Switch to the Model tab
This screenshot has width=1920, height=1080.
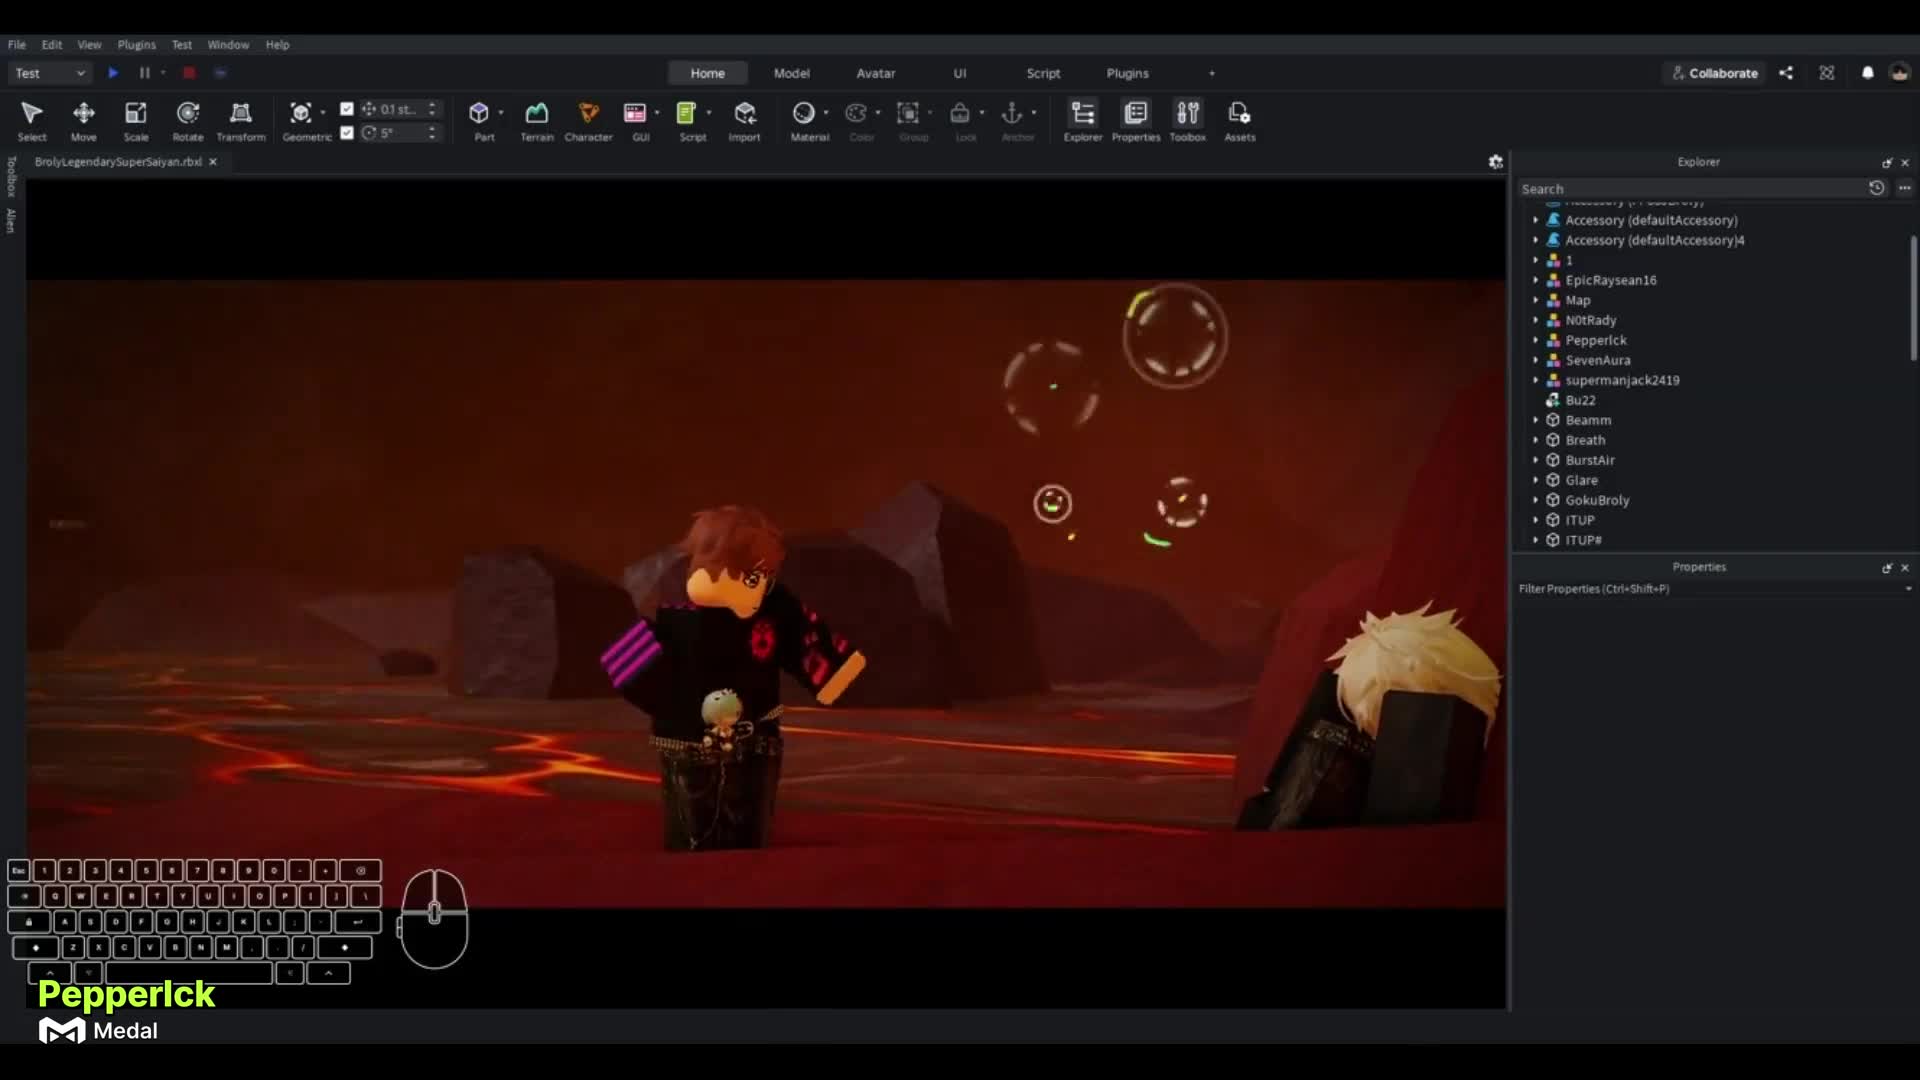(791, 73)
